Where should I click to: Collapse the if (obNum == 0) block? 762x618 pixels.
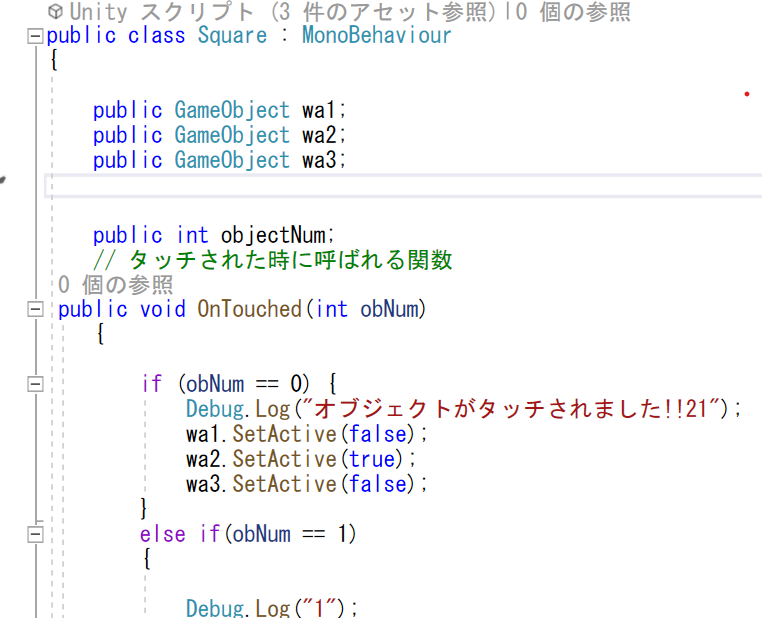pos(35,384)
